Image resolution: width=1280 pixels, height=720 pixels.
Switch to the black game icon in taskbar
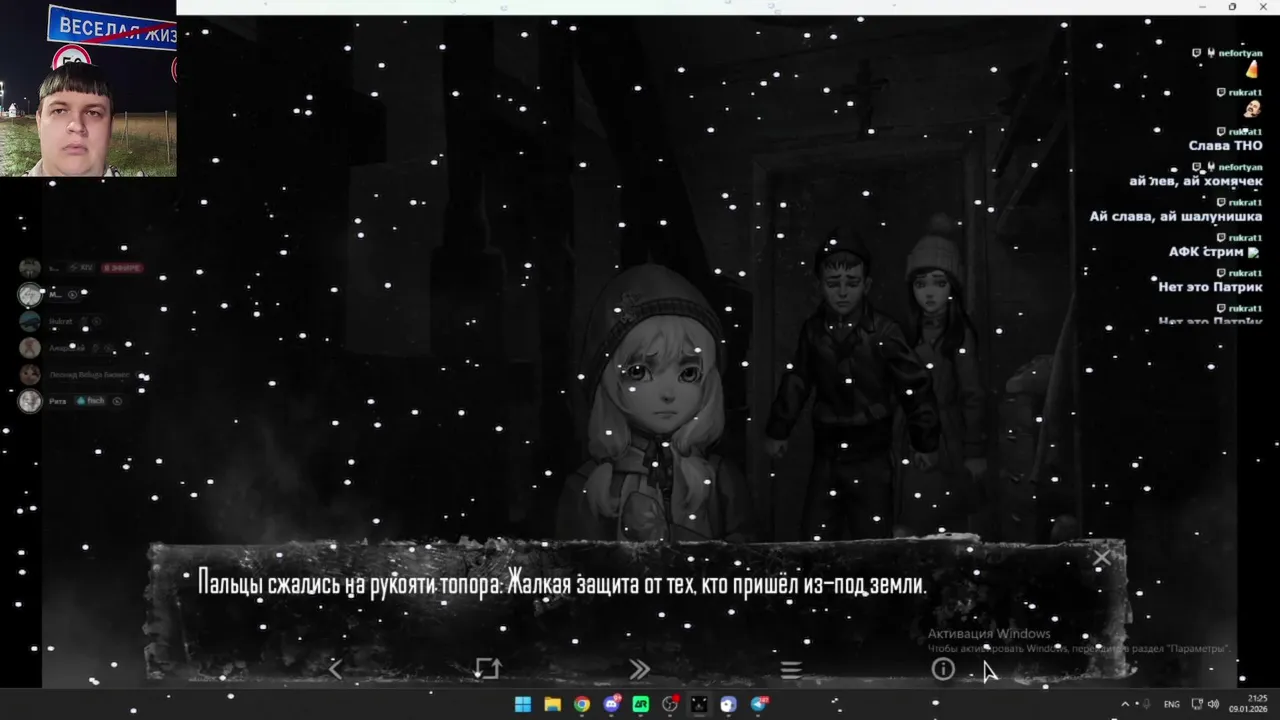tap(699, 704)
